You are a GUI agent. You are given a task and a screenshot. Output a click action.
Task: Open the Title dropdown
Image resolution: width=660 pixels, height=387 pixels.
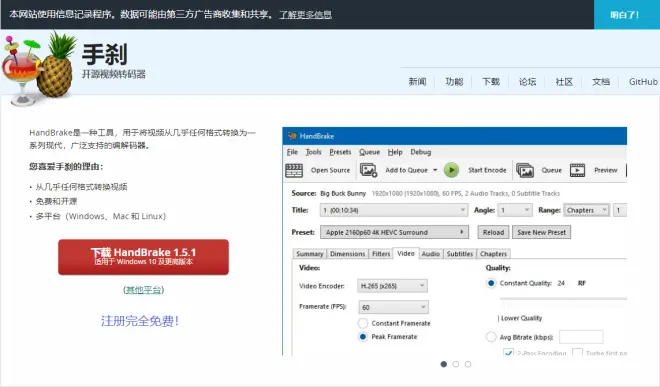click(394, 210)
